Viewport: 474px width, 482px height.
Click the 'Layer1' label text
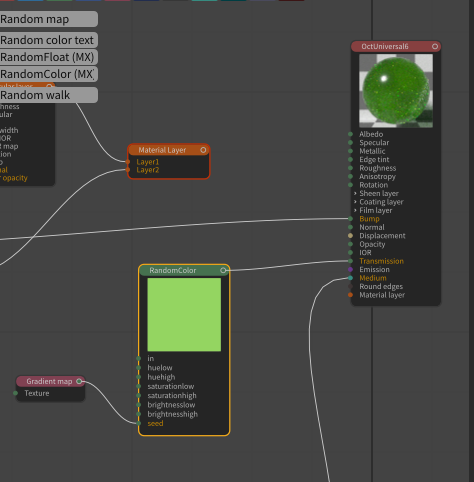[148, 162]
